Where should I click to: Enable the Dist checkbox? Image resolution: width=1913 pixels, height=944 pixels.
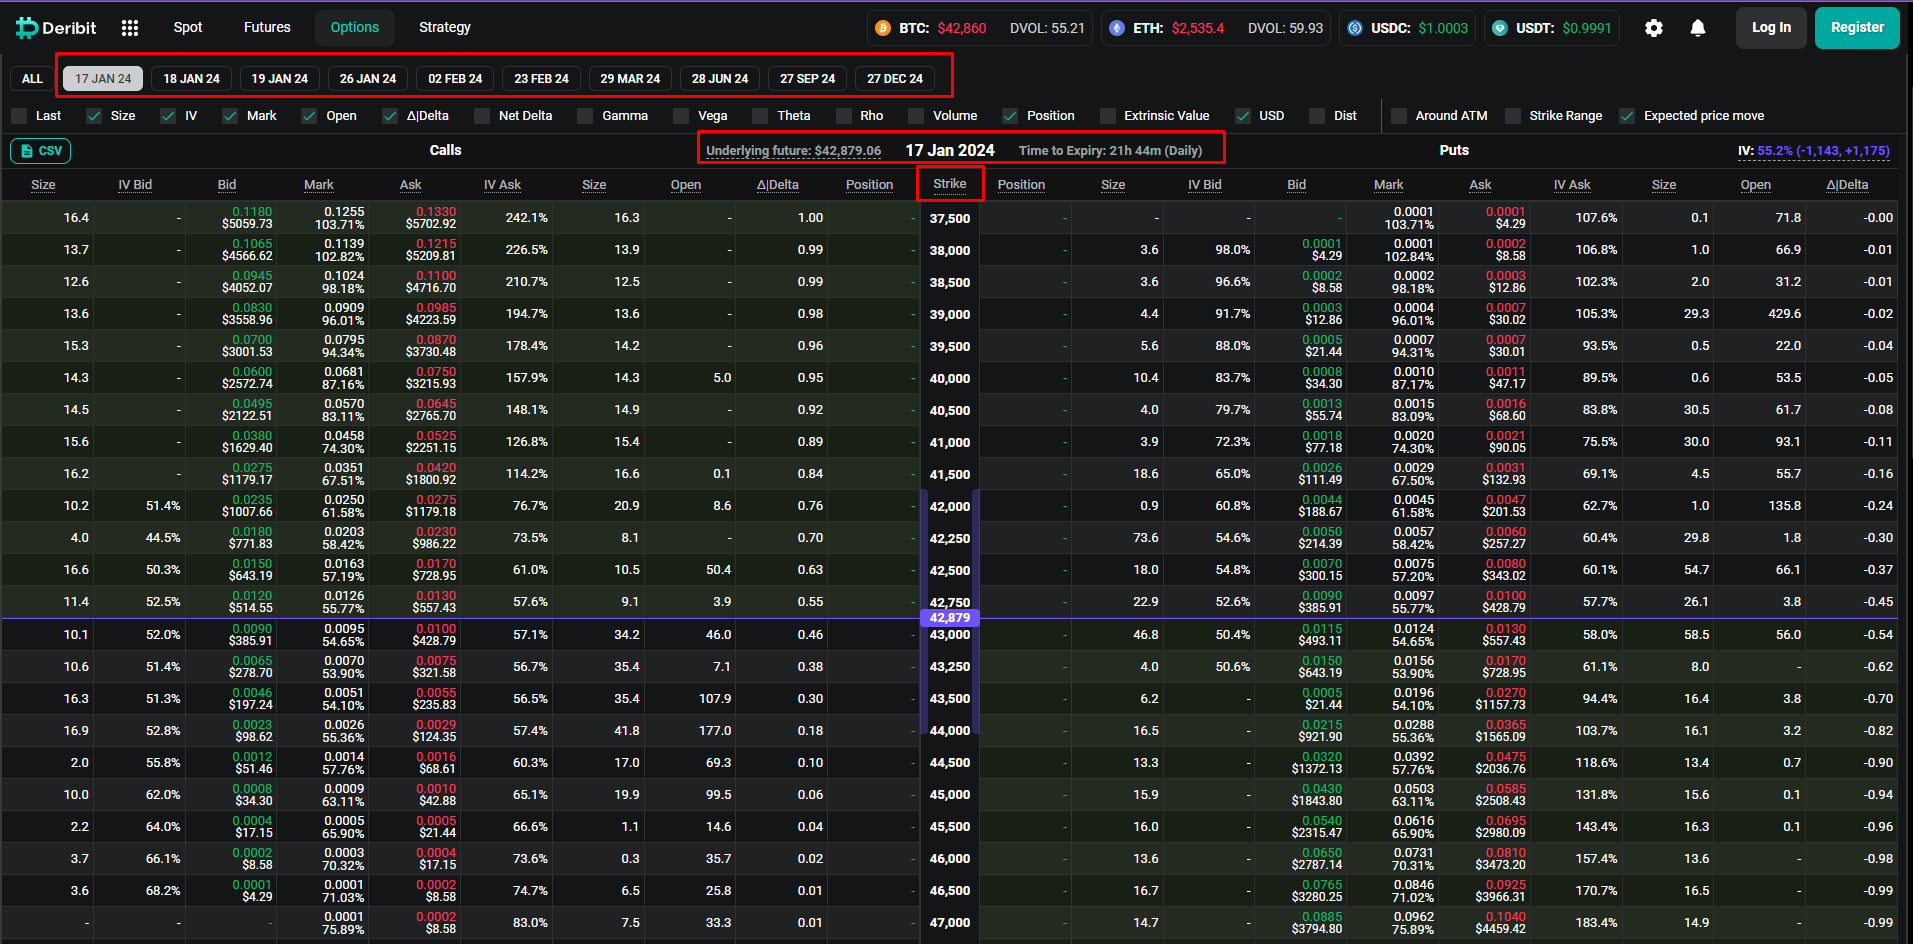[1317, 116]
